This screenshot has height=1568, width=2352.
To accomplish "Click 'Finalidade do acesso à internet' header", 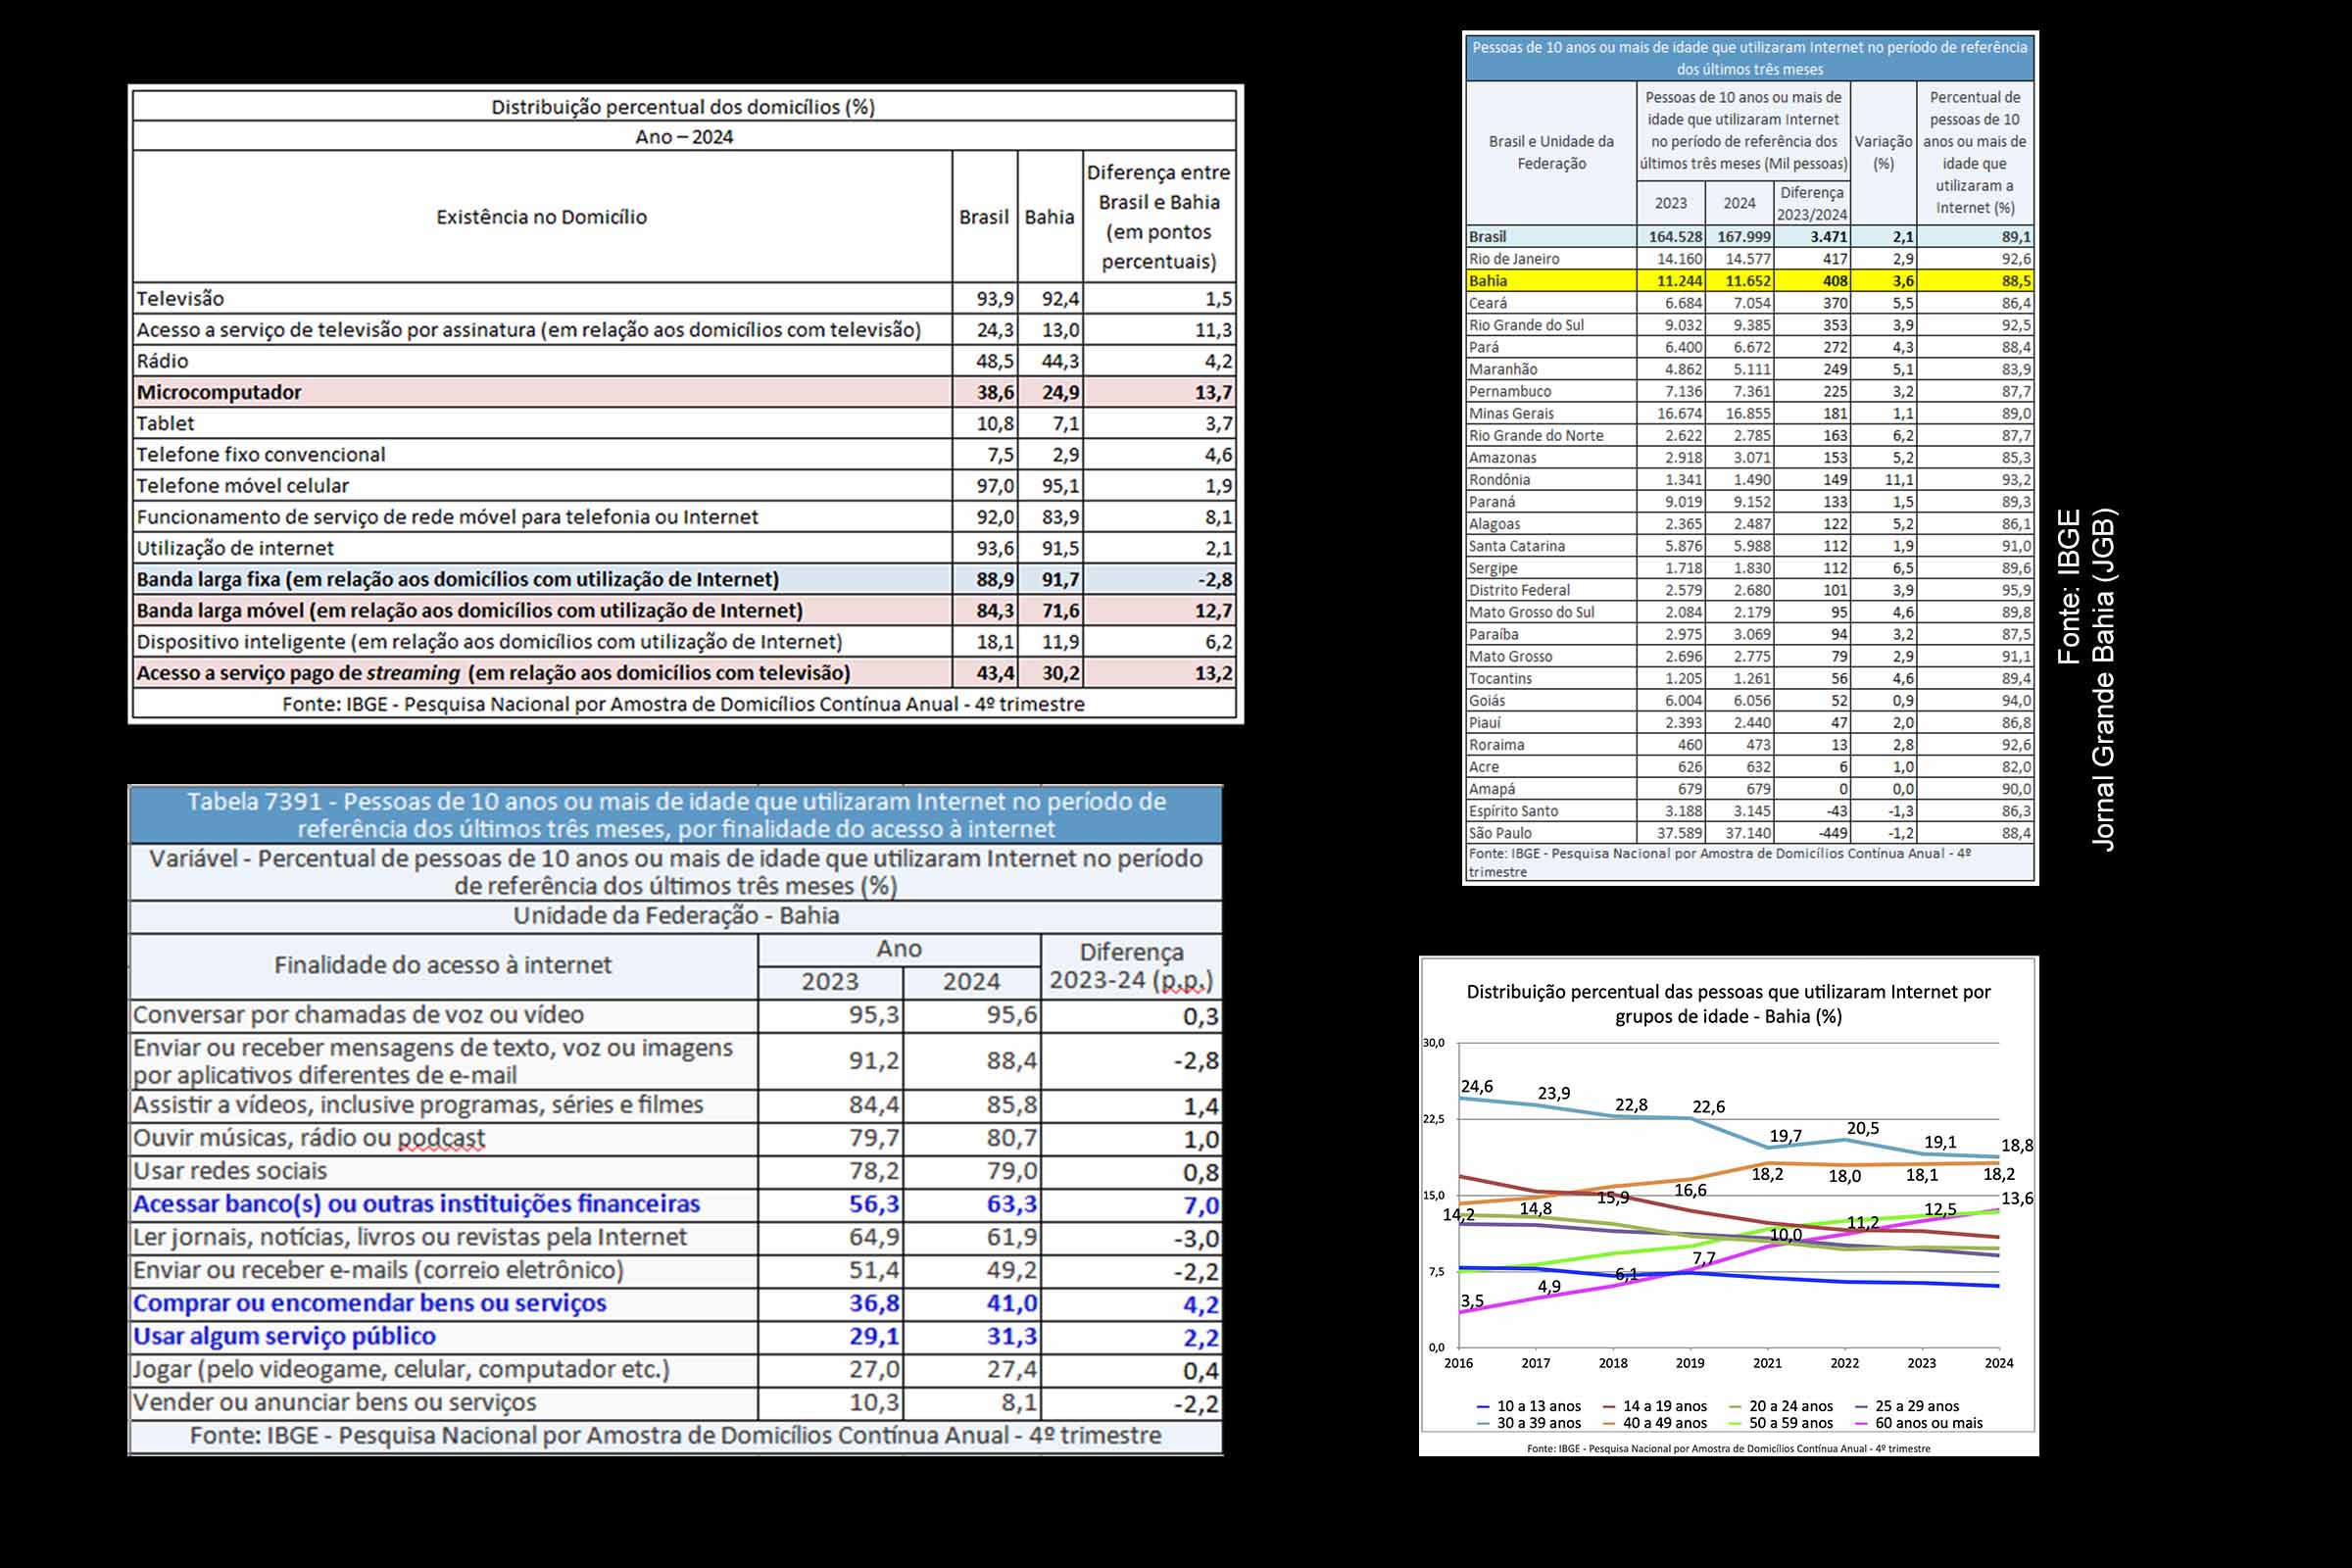I will 443,965.
